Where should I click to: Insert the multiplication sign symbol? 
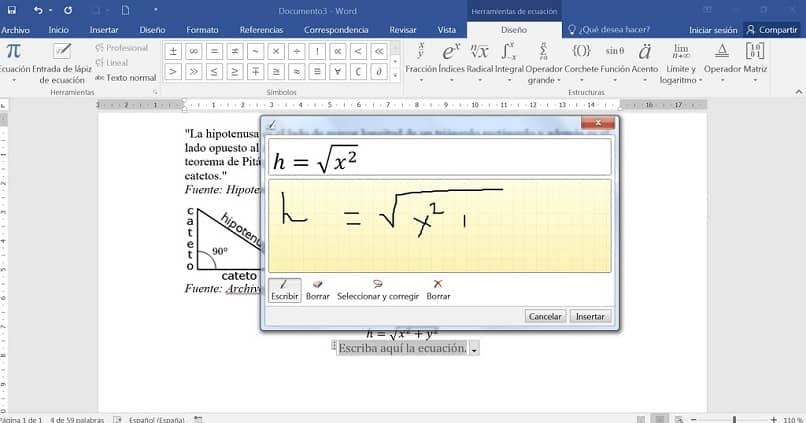pyautogui.click(x=276, y=51)
